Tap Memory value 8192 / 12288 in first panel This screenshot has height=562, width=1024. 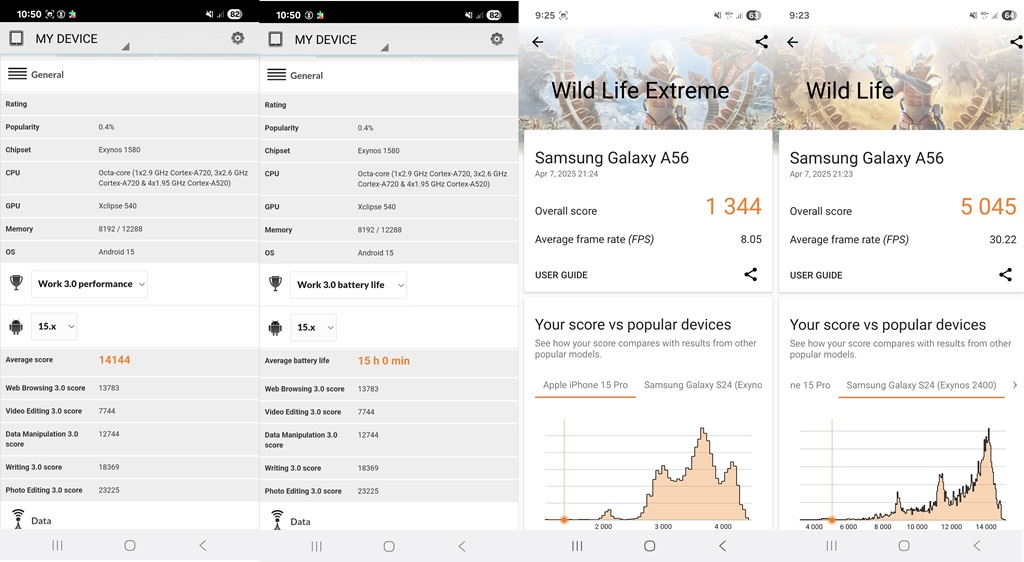121,228
